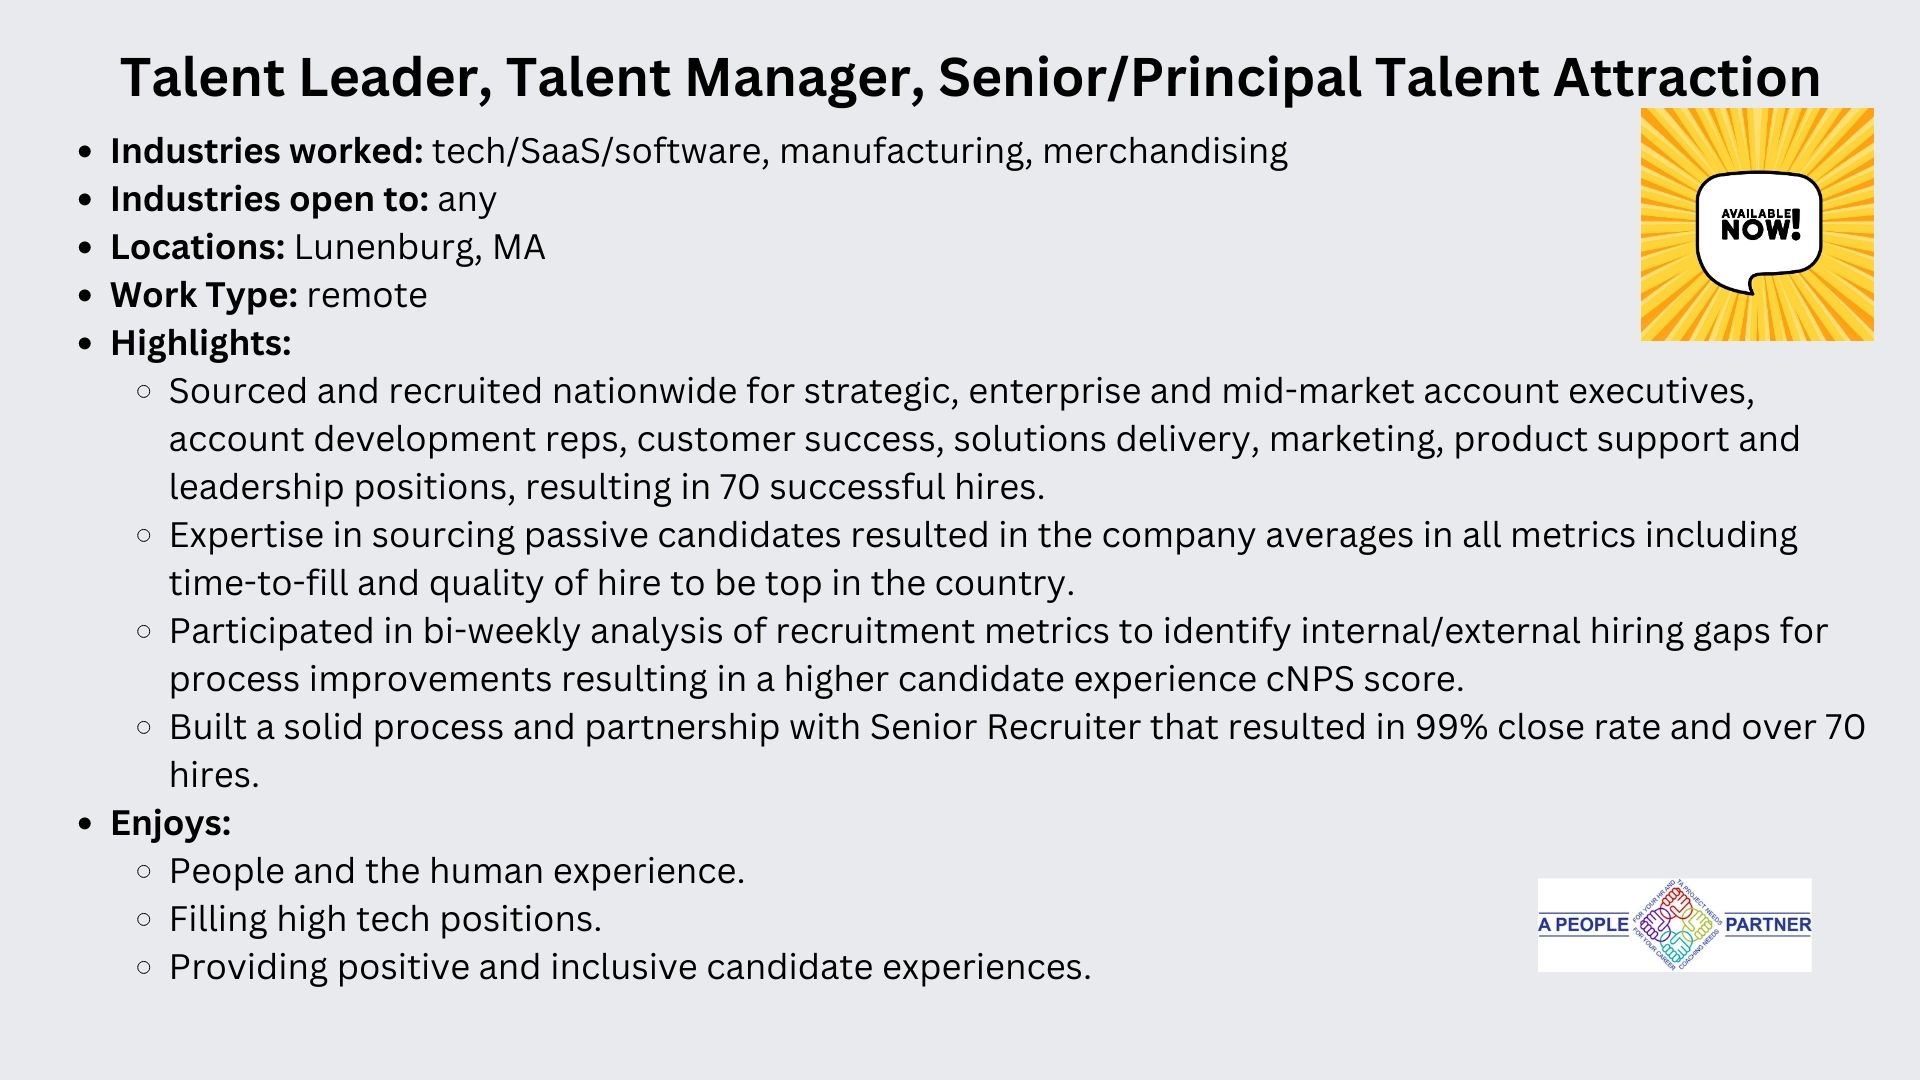The image size is (1920, 1080).
Task: Click the 'A PEOPLE' logo text
Action: click(1583, 925)
